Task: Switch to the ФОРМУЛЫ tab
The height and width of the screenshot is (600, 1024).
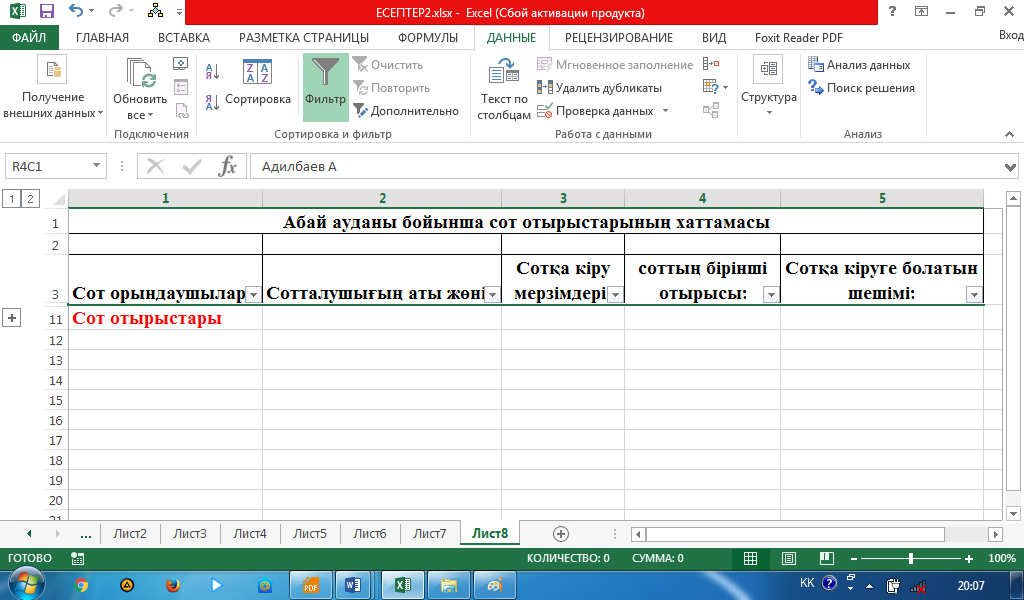Action: (x=428, y=37)
